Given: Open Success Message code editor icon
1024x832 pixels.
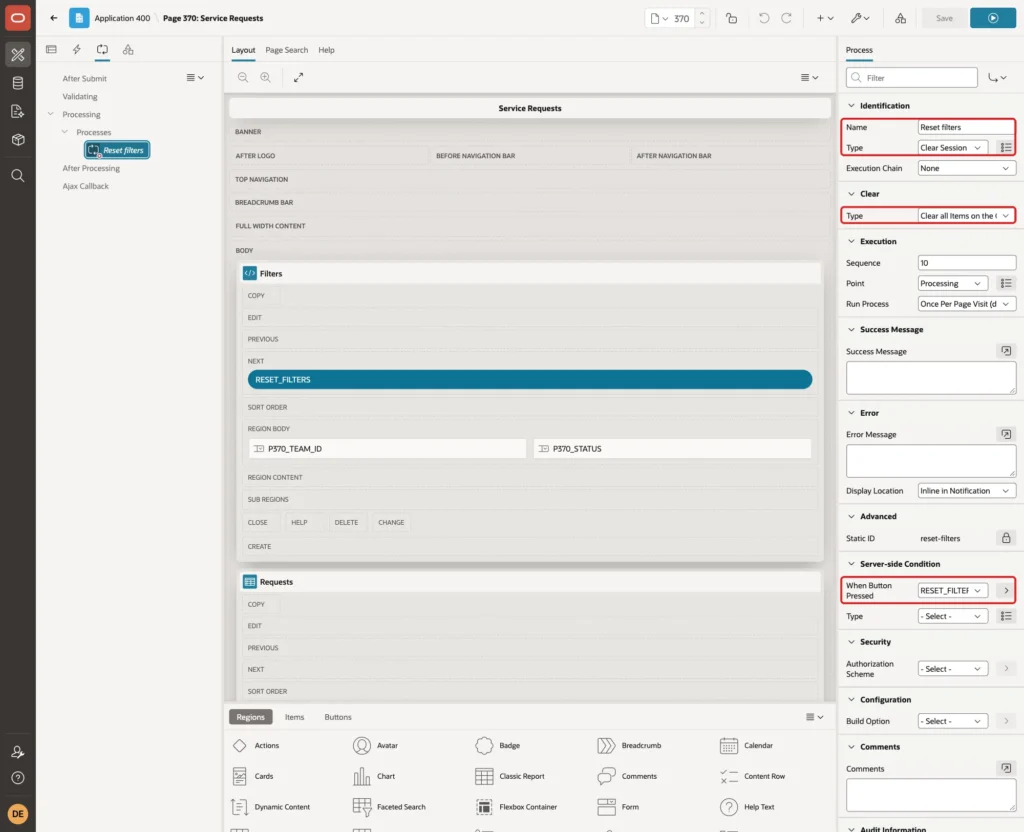Looking at the screenshot, I should (1006, 351).
